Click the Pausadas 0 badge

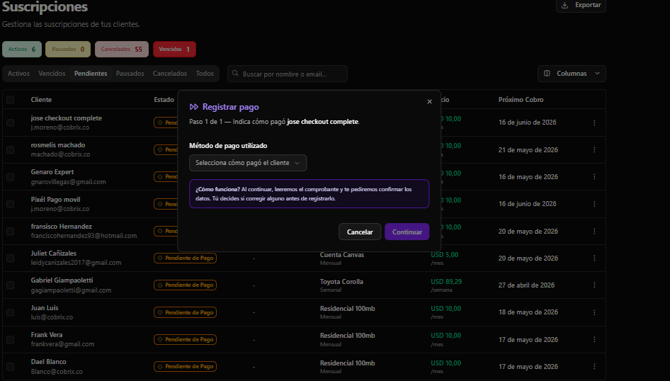coord(68,49)
